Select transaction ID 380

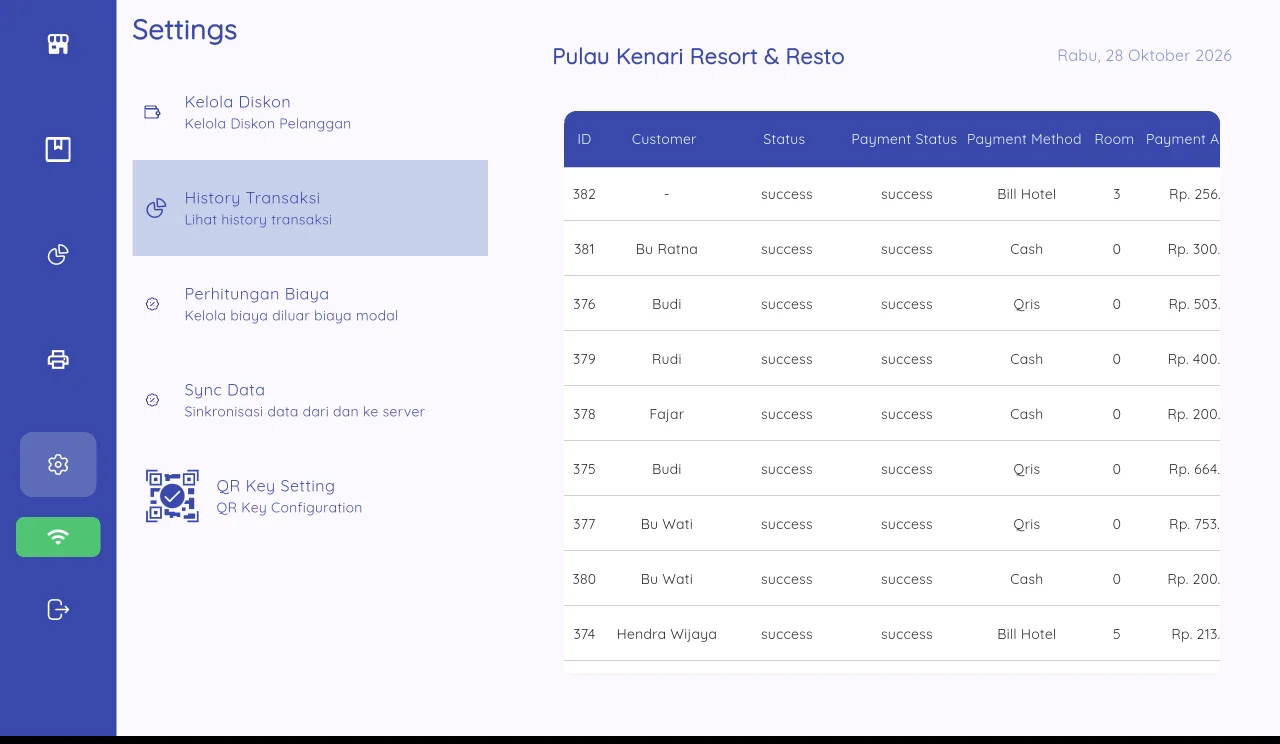(x=584, y=579)
